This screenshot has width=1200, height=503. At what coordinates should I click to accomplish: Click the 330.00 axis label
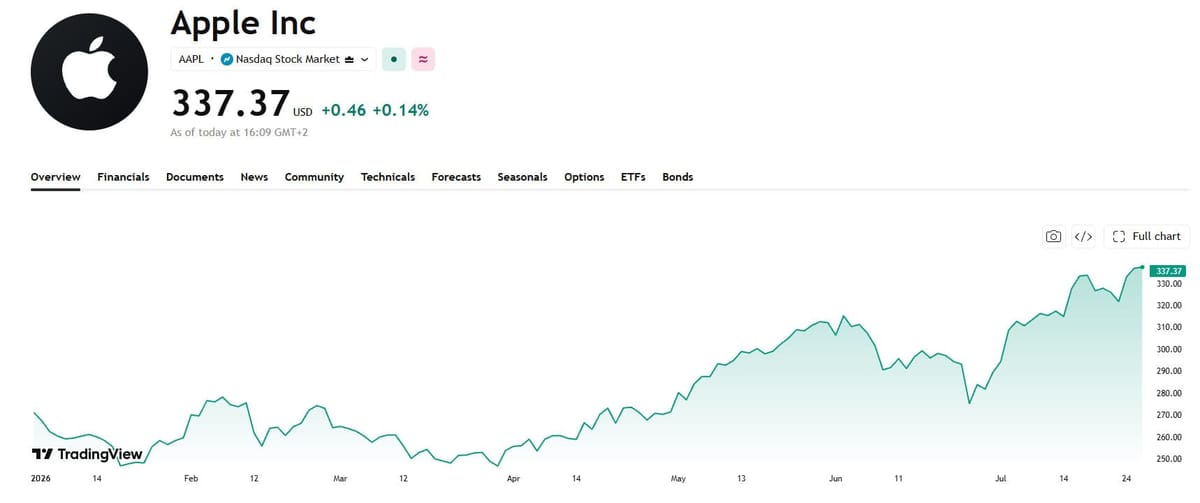click(x=1169, y=284)
